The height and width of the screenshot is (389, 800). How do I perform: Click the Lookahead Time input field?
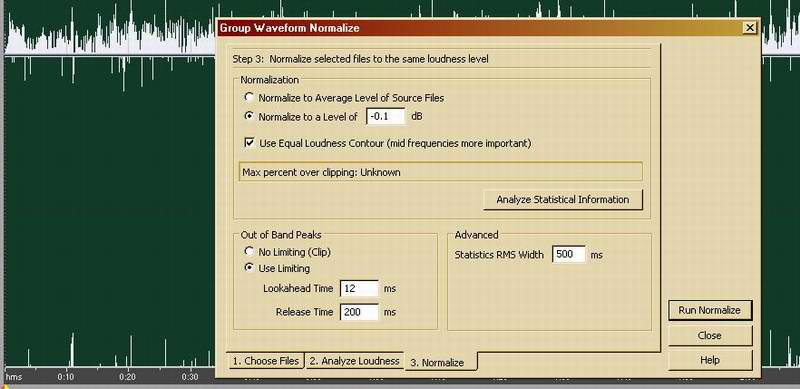coord(359,288)
